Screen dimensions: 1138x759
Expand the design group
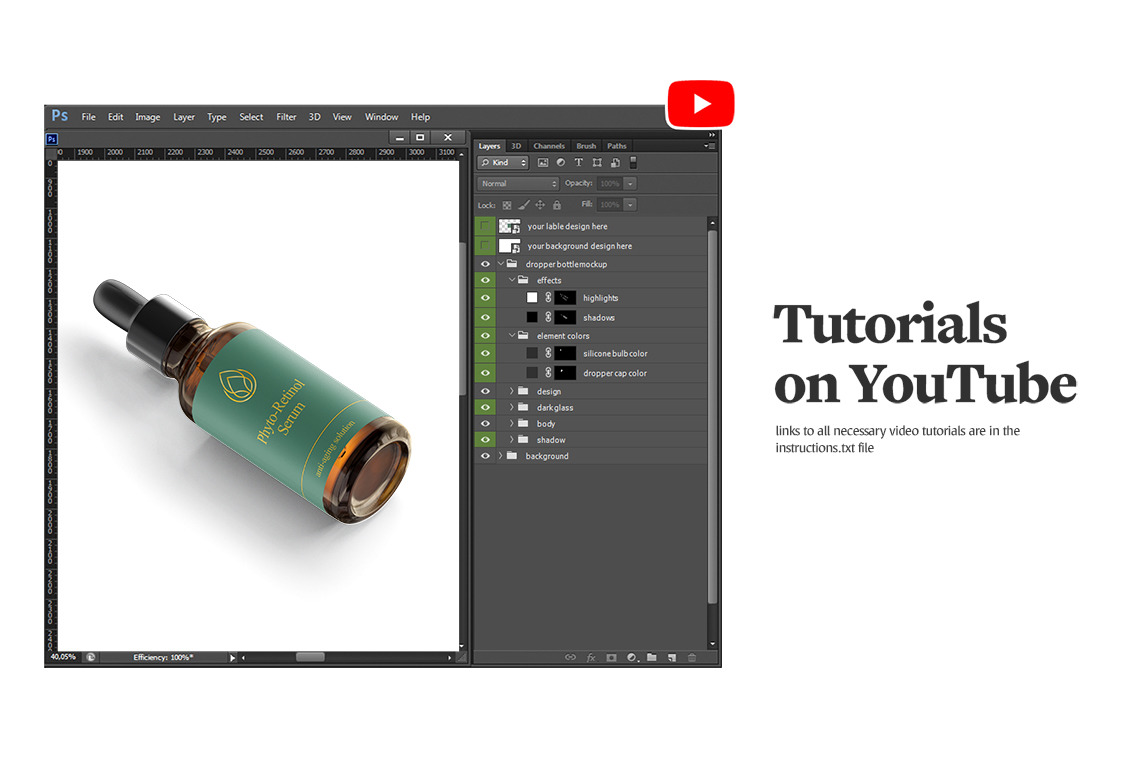coord(512,391)
